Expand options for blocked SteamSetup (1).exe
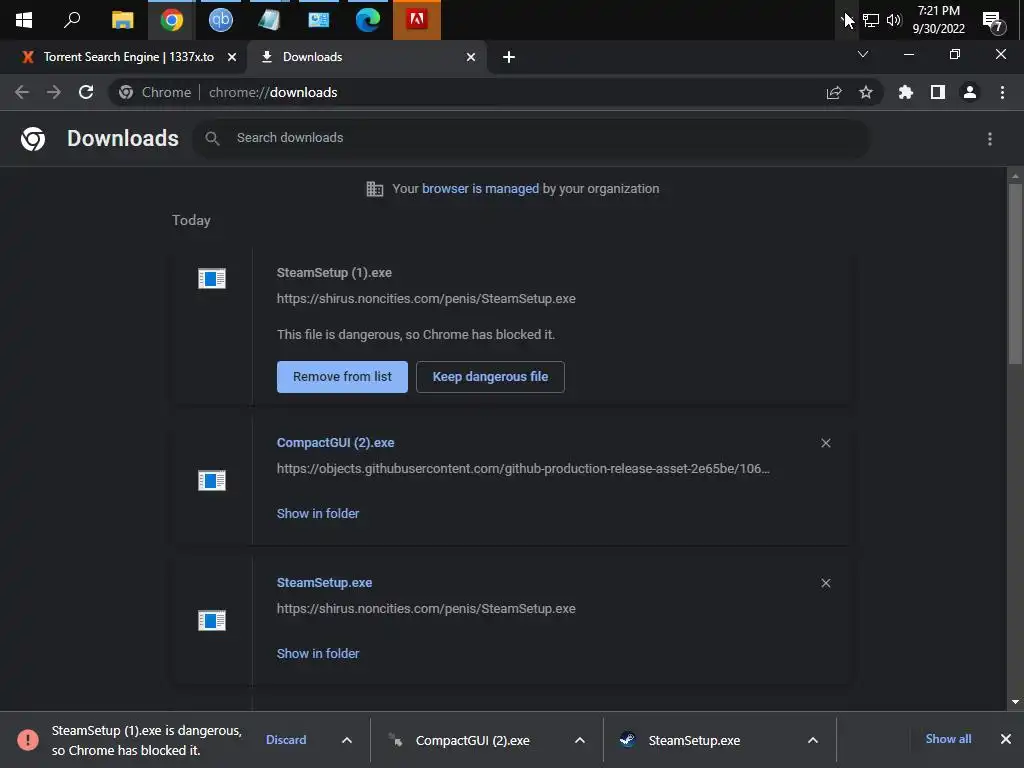The width and height of the screenshot is (1024, 768). click(x=347, y=740)
